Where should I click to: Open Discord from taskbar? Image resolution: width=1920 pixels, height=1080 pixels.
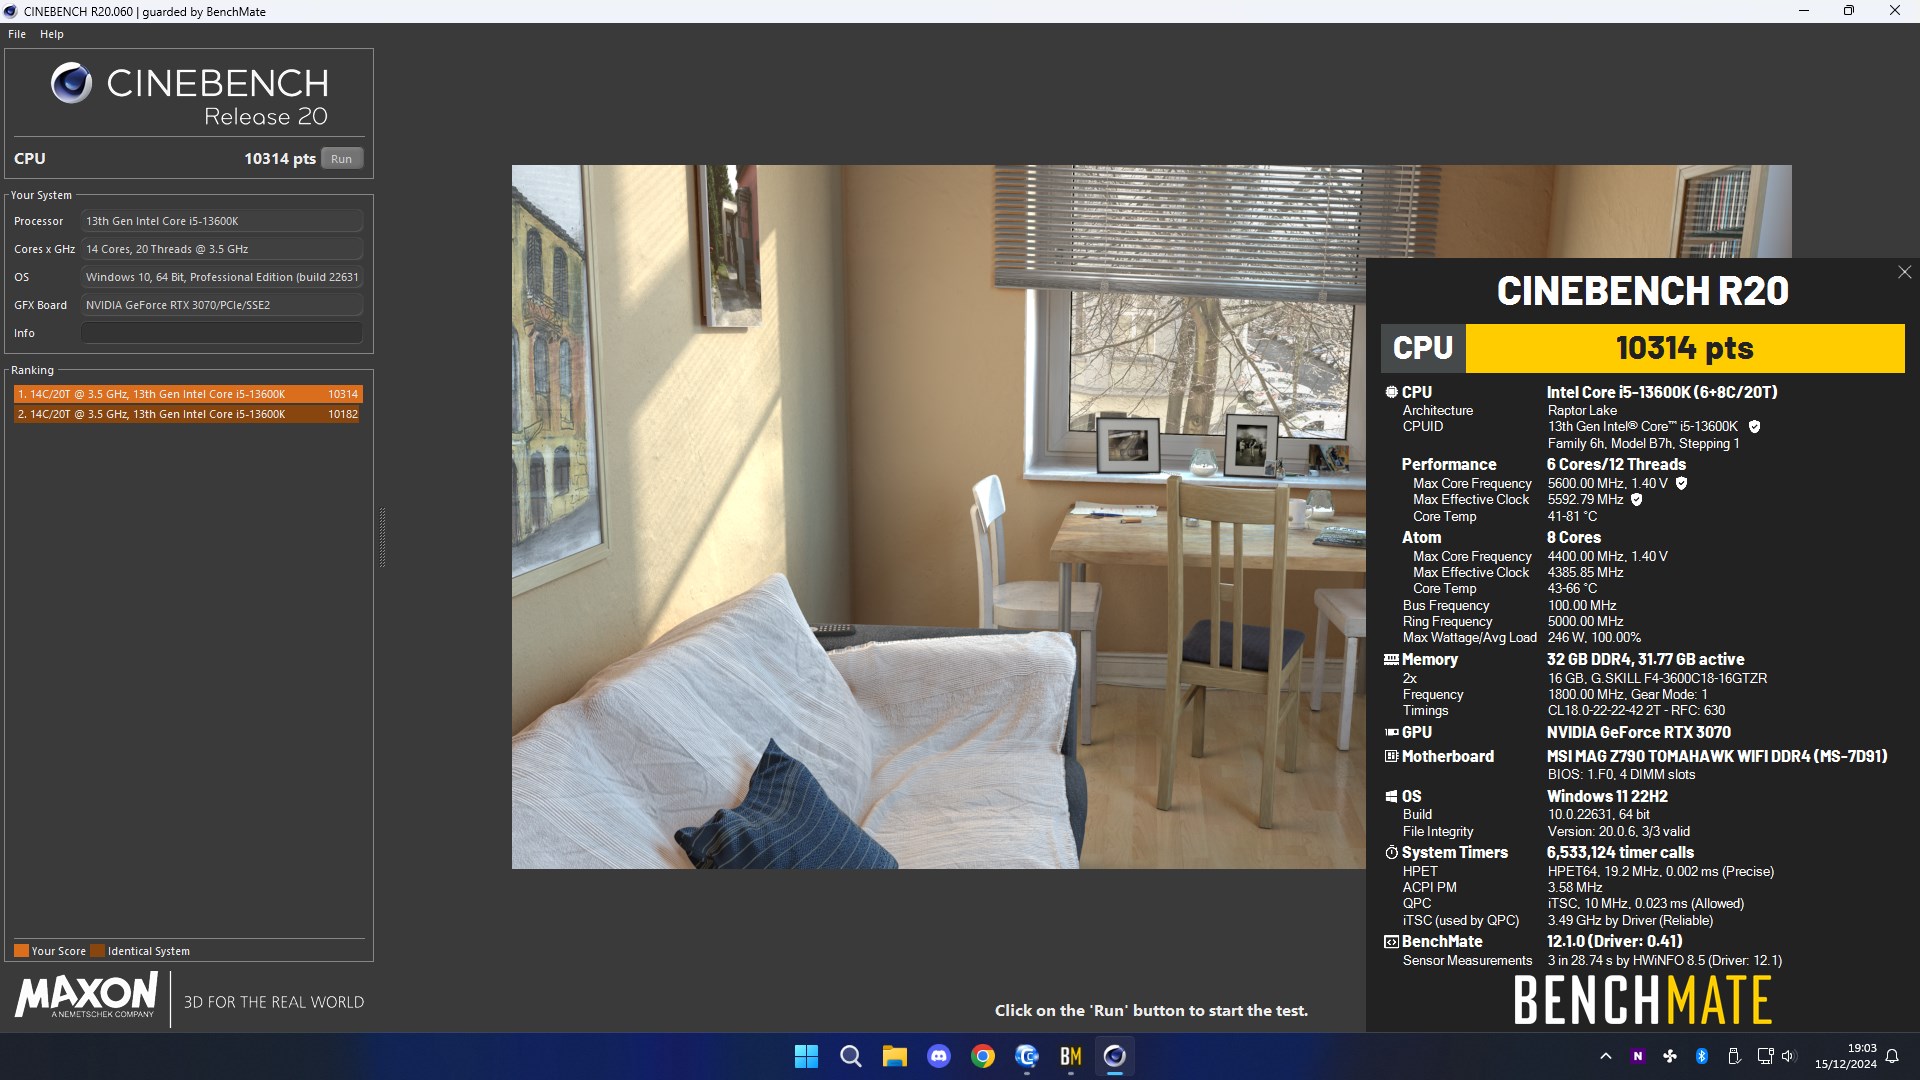tap(938, 1056)
